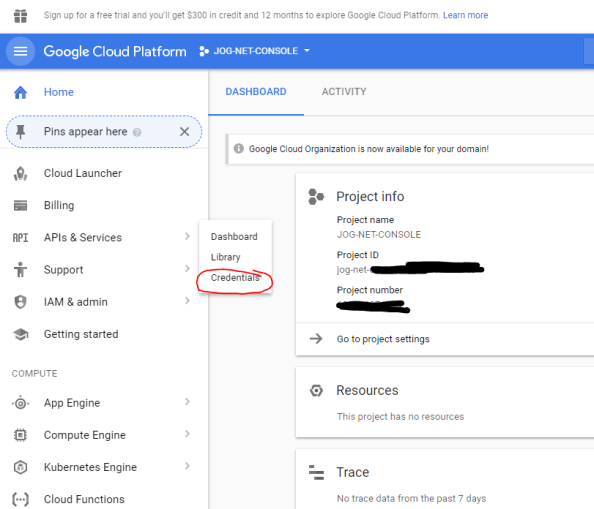Expand the Support submenu chevron
The image size is (594, 509).
pyautogui.click(x=187, y=269)
